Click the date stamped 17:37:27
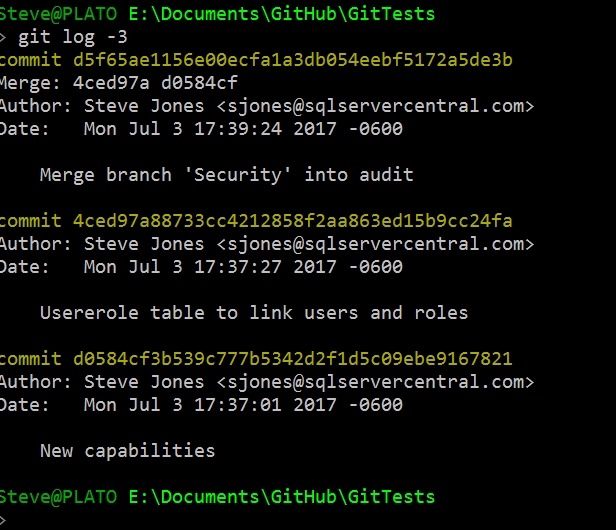This screenshot has width=616, height=530. pyautogui.click(x=242, y=266)
